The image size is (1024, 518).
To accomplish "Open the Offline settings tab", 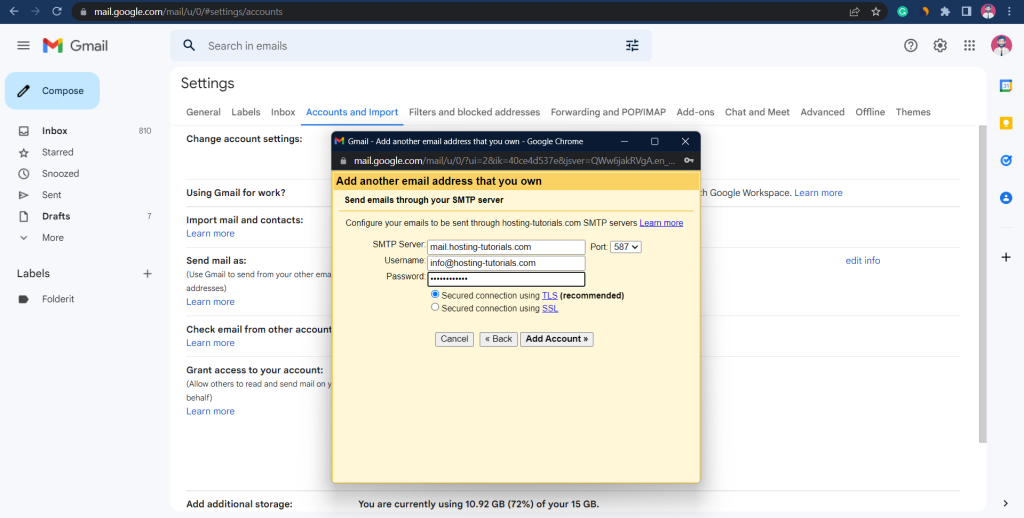I will (870, 112).
